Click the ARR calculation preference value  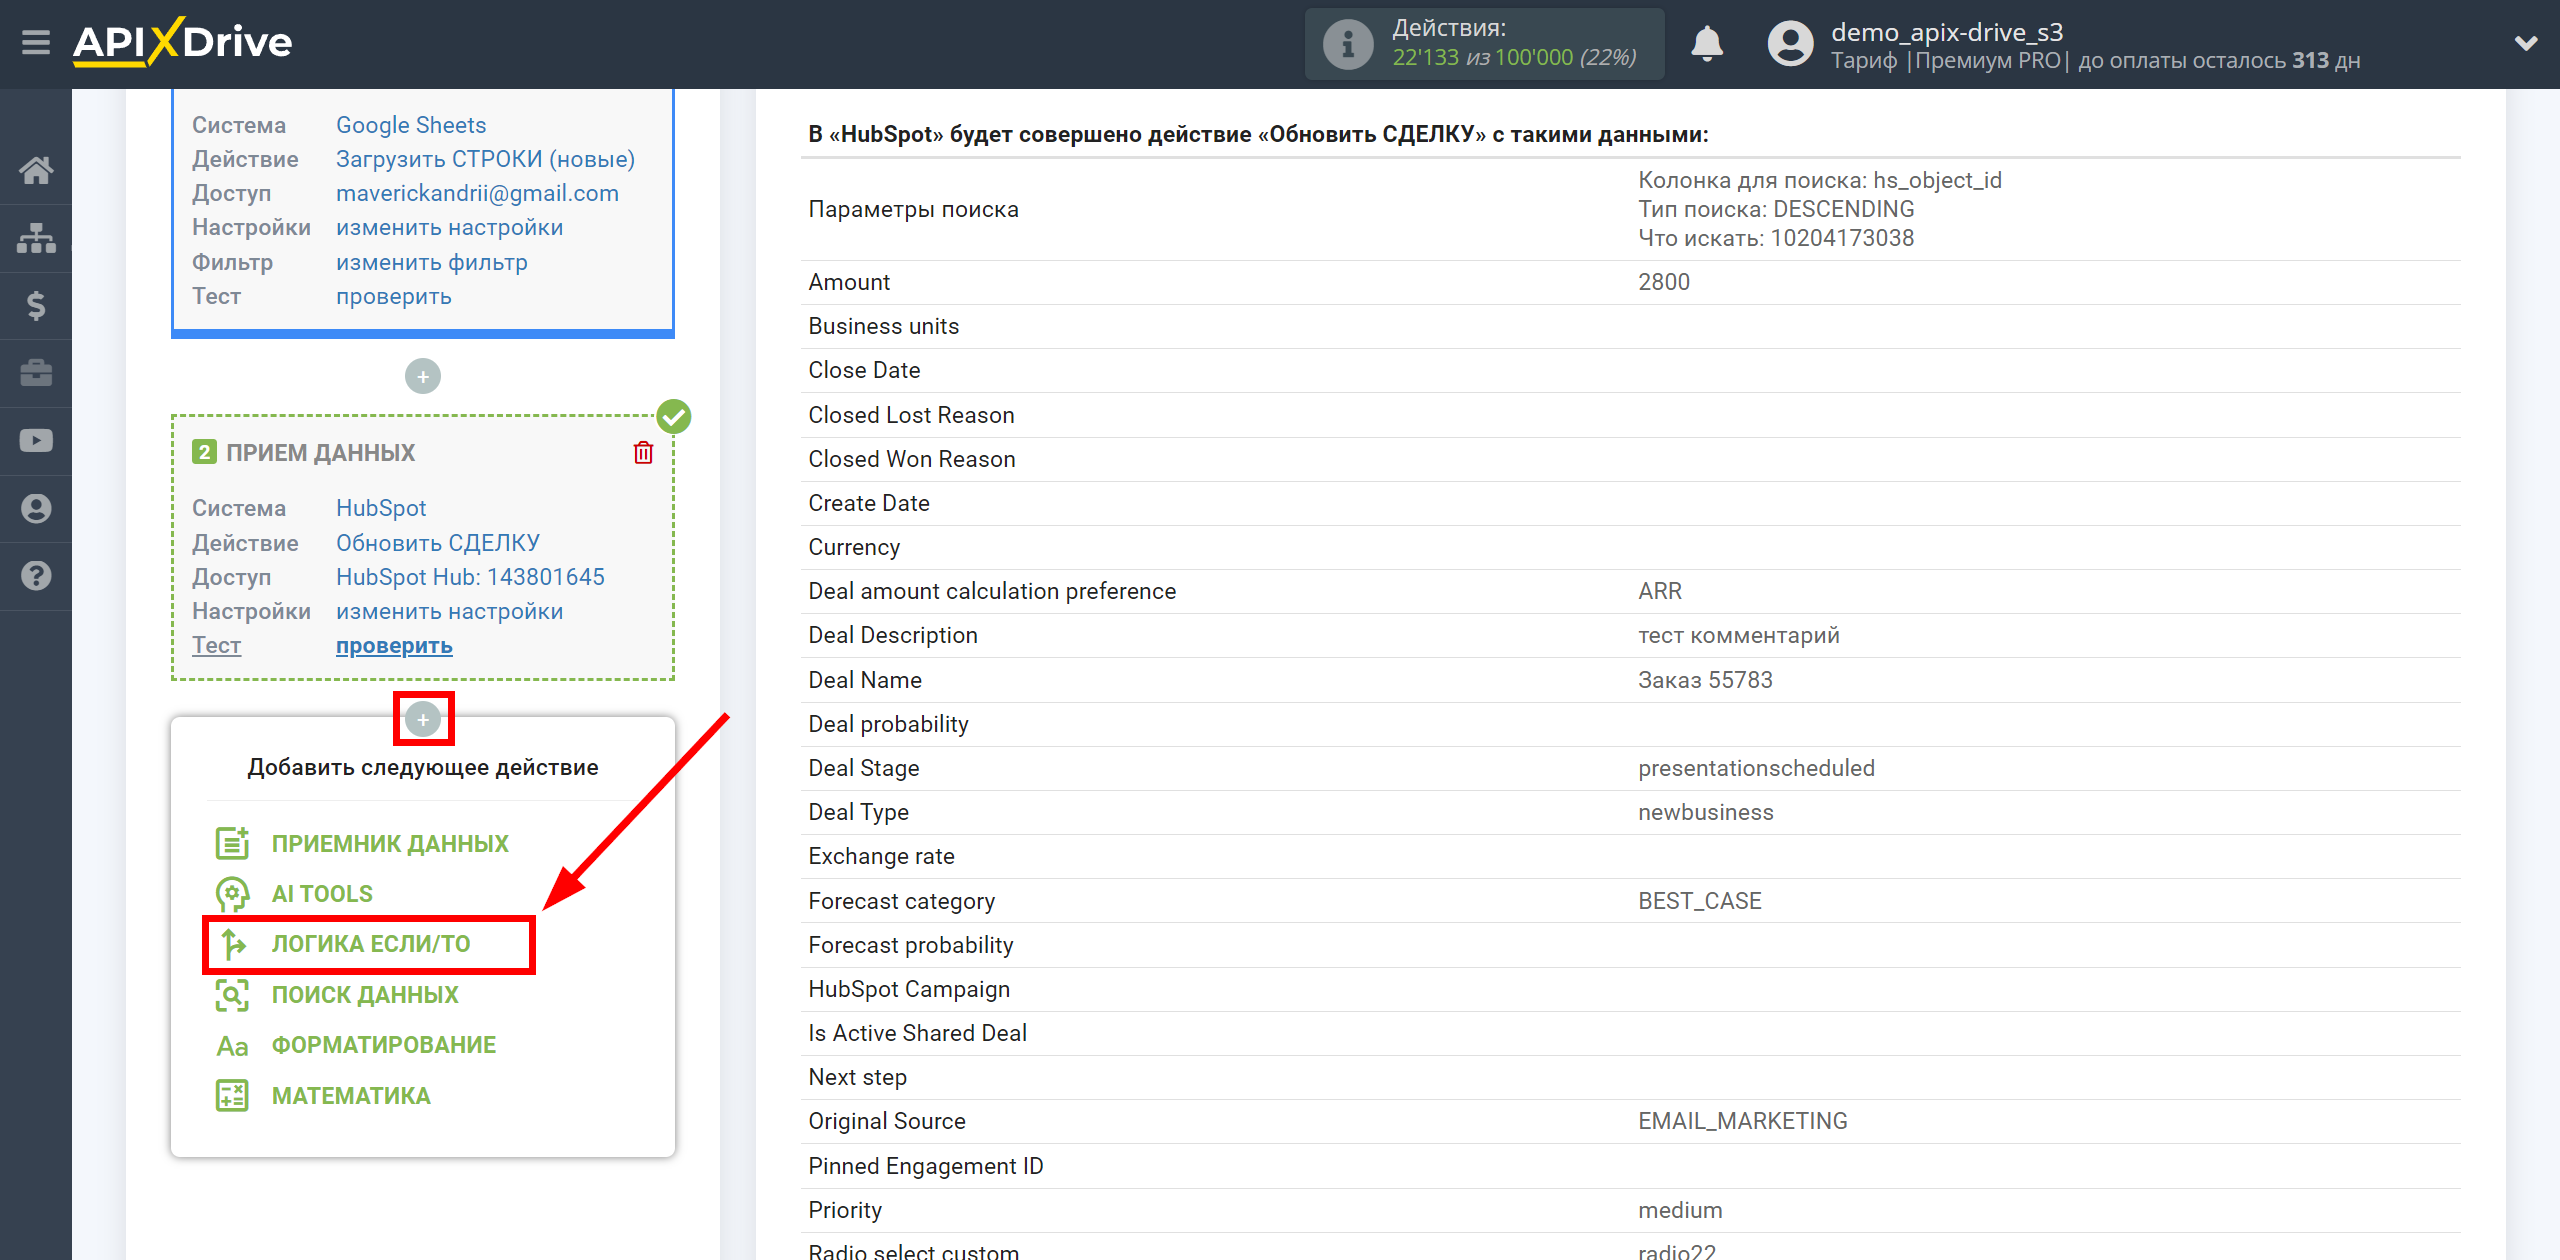1660,591
